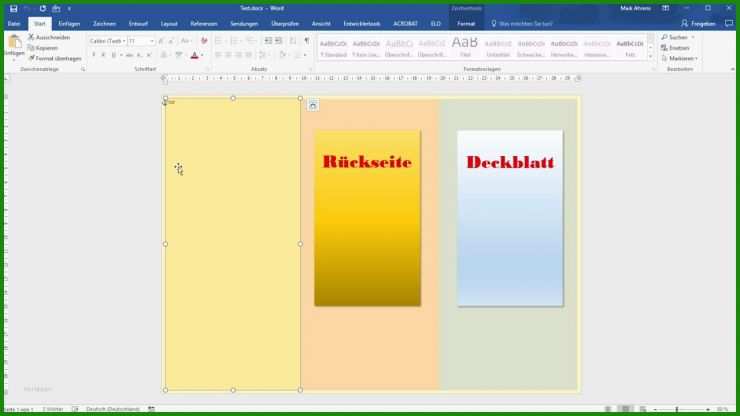Click the repeat/redo icon in the title bar
Screen dimensions: 740x416
point(43,8)
